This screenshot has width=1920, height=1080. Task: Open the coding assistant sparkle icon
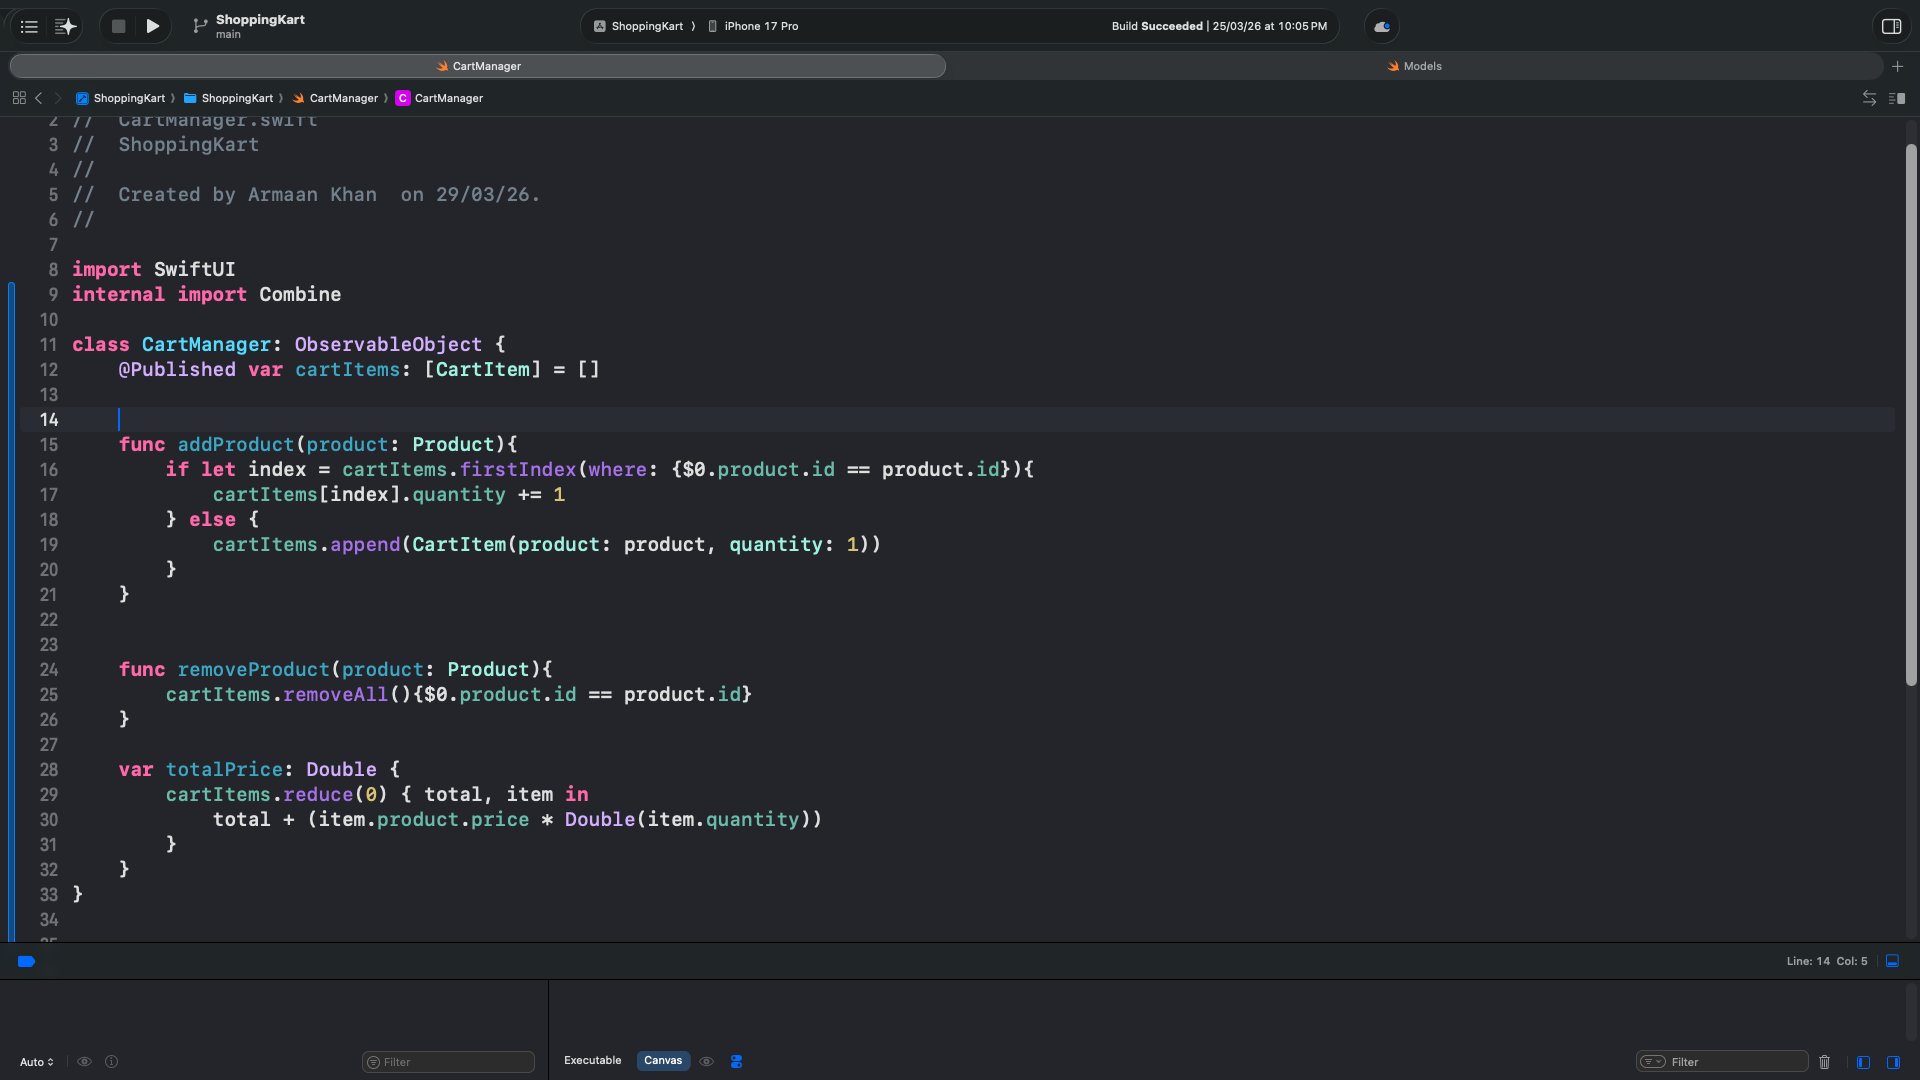[65, 26]
